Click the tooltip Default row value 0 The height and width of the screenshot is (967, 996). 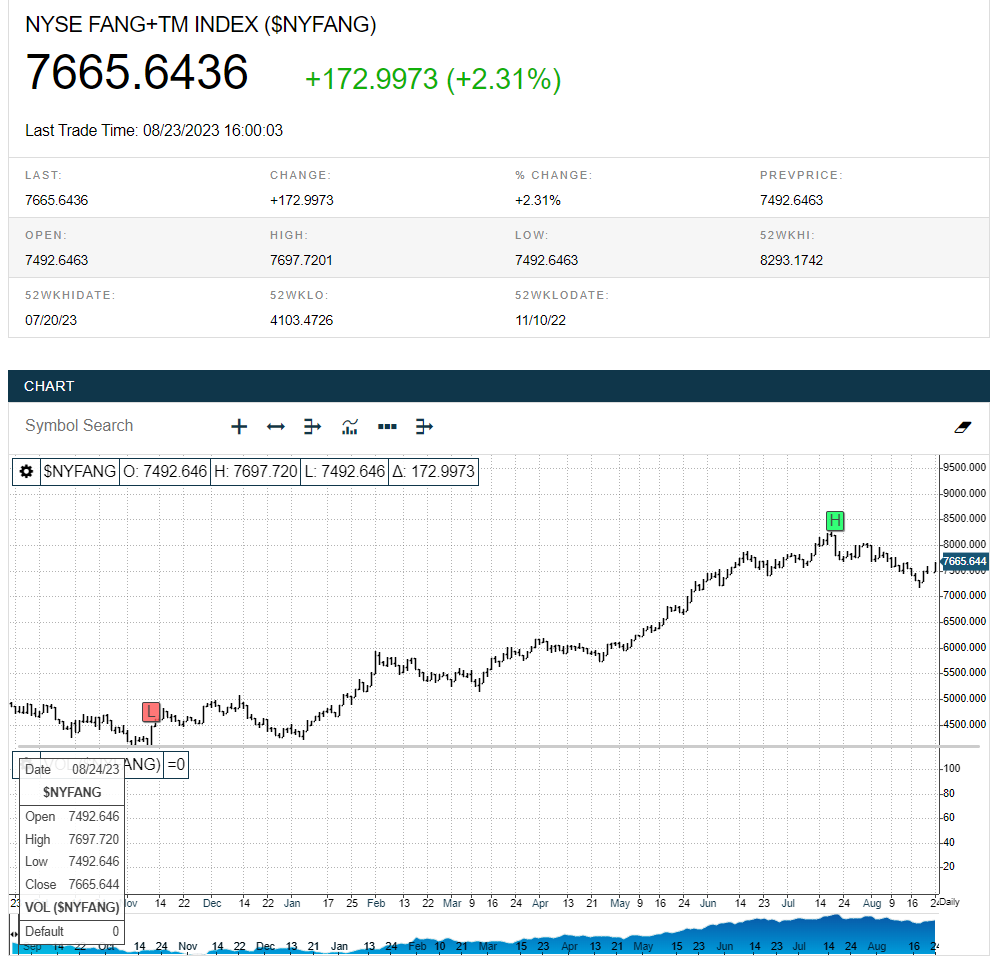coord(116,931)
